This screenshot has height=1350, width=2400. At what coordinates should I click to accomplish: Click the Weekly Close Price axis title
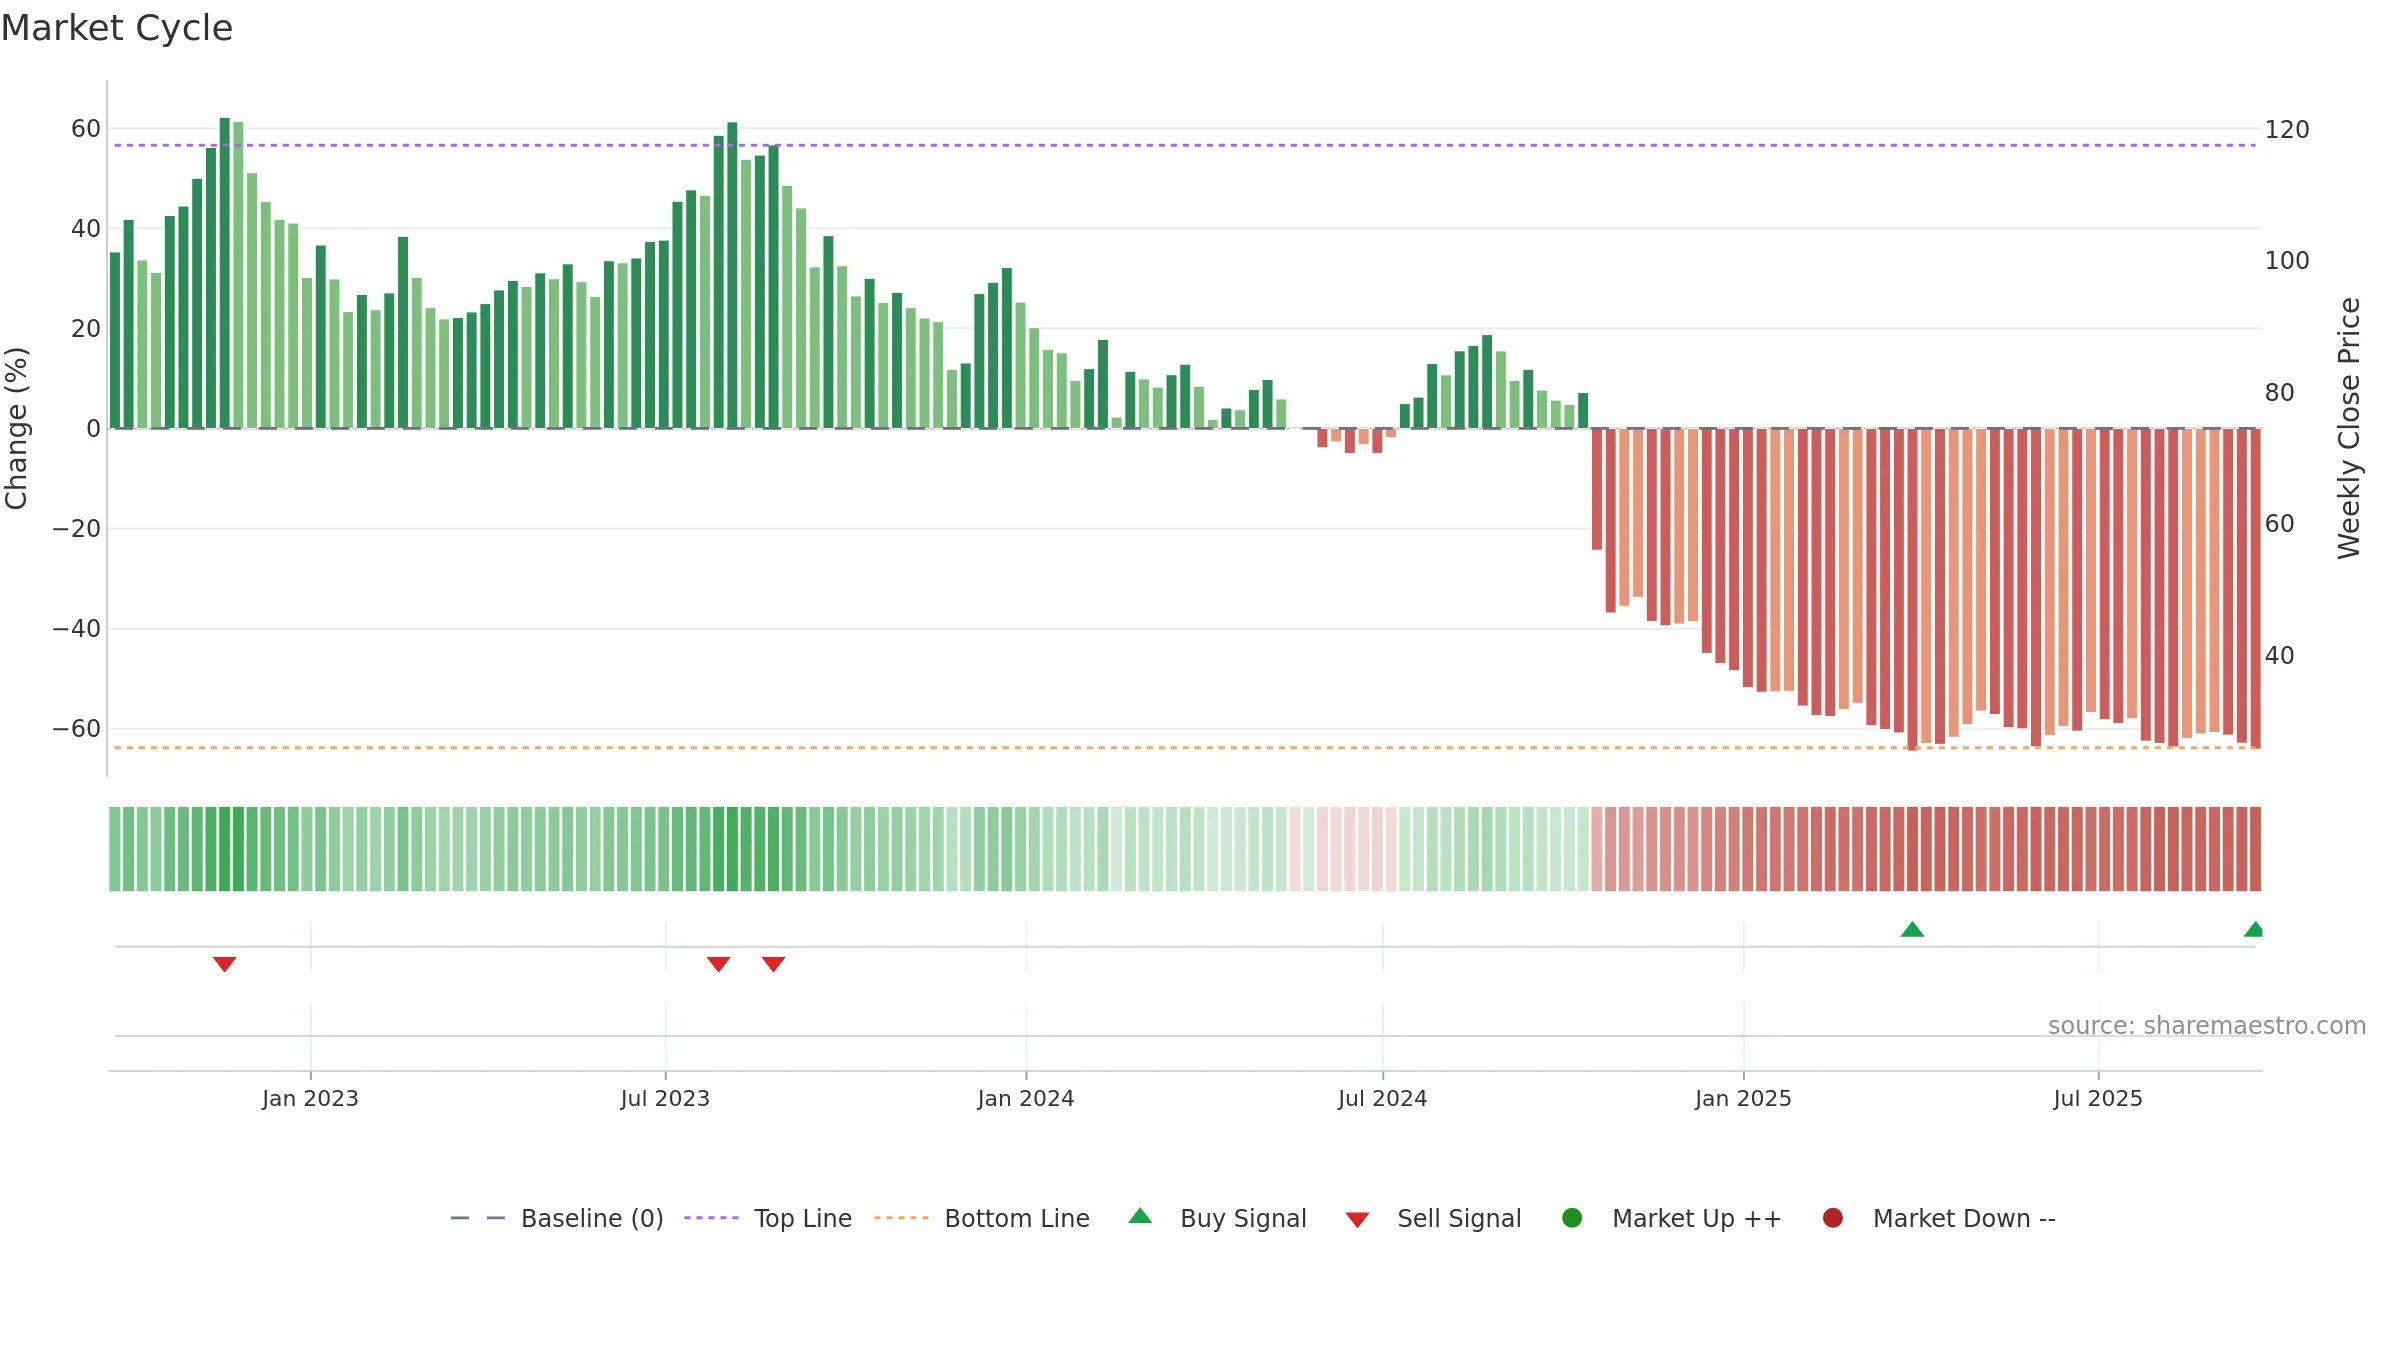(x=2349, y=428)
